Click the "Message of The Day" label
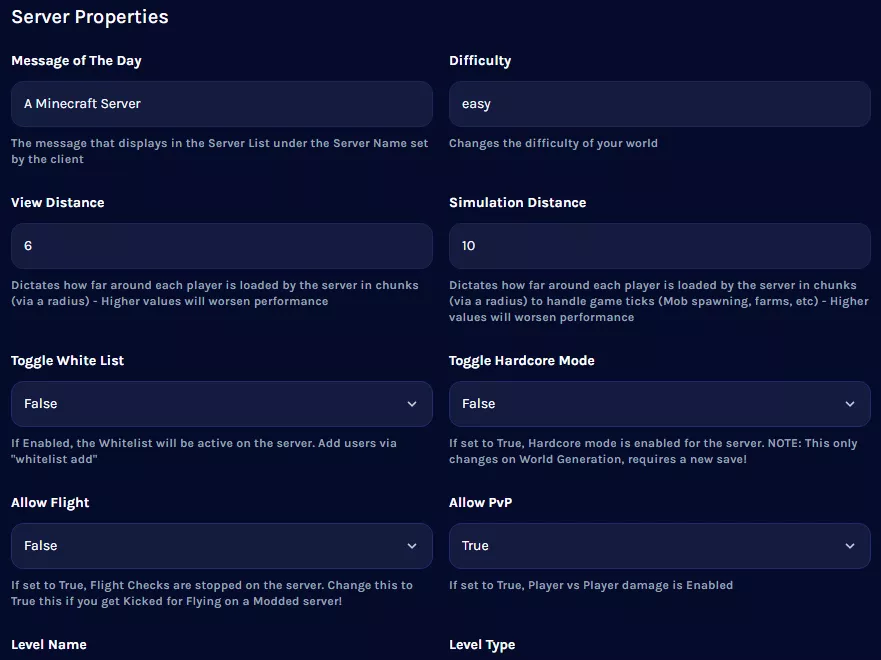 [x=76, y=61]
